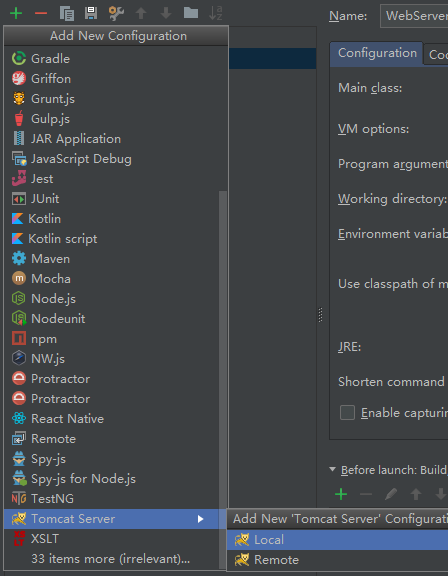The width and height of the screenshot is (448, 576).
Task: Click the "Working directory:" label
Action: click(393, 199)
